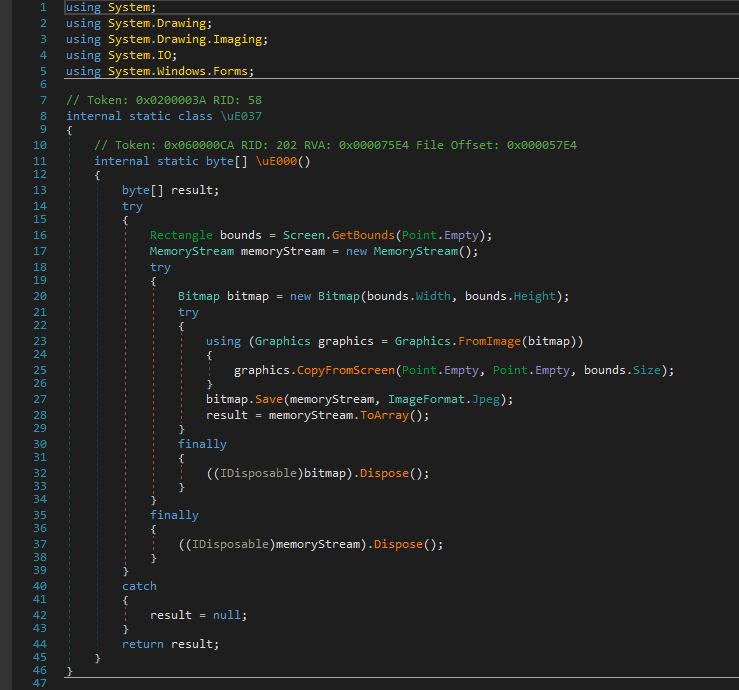Click the catch keyword
The height and width of the screenshot is (690, 739).
click(x=139, y=586)
